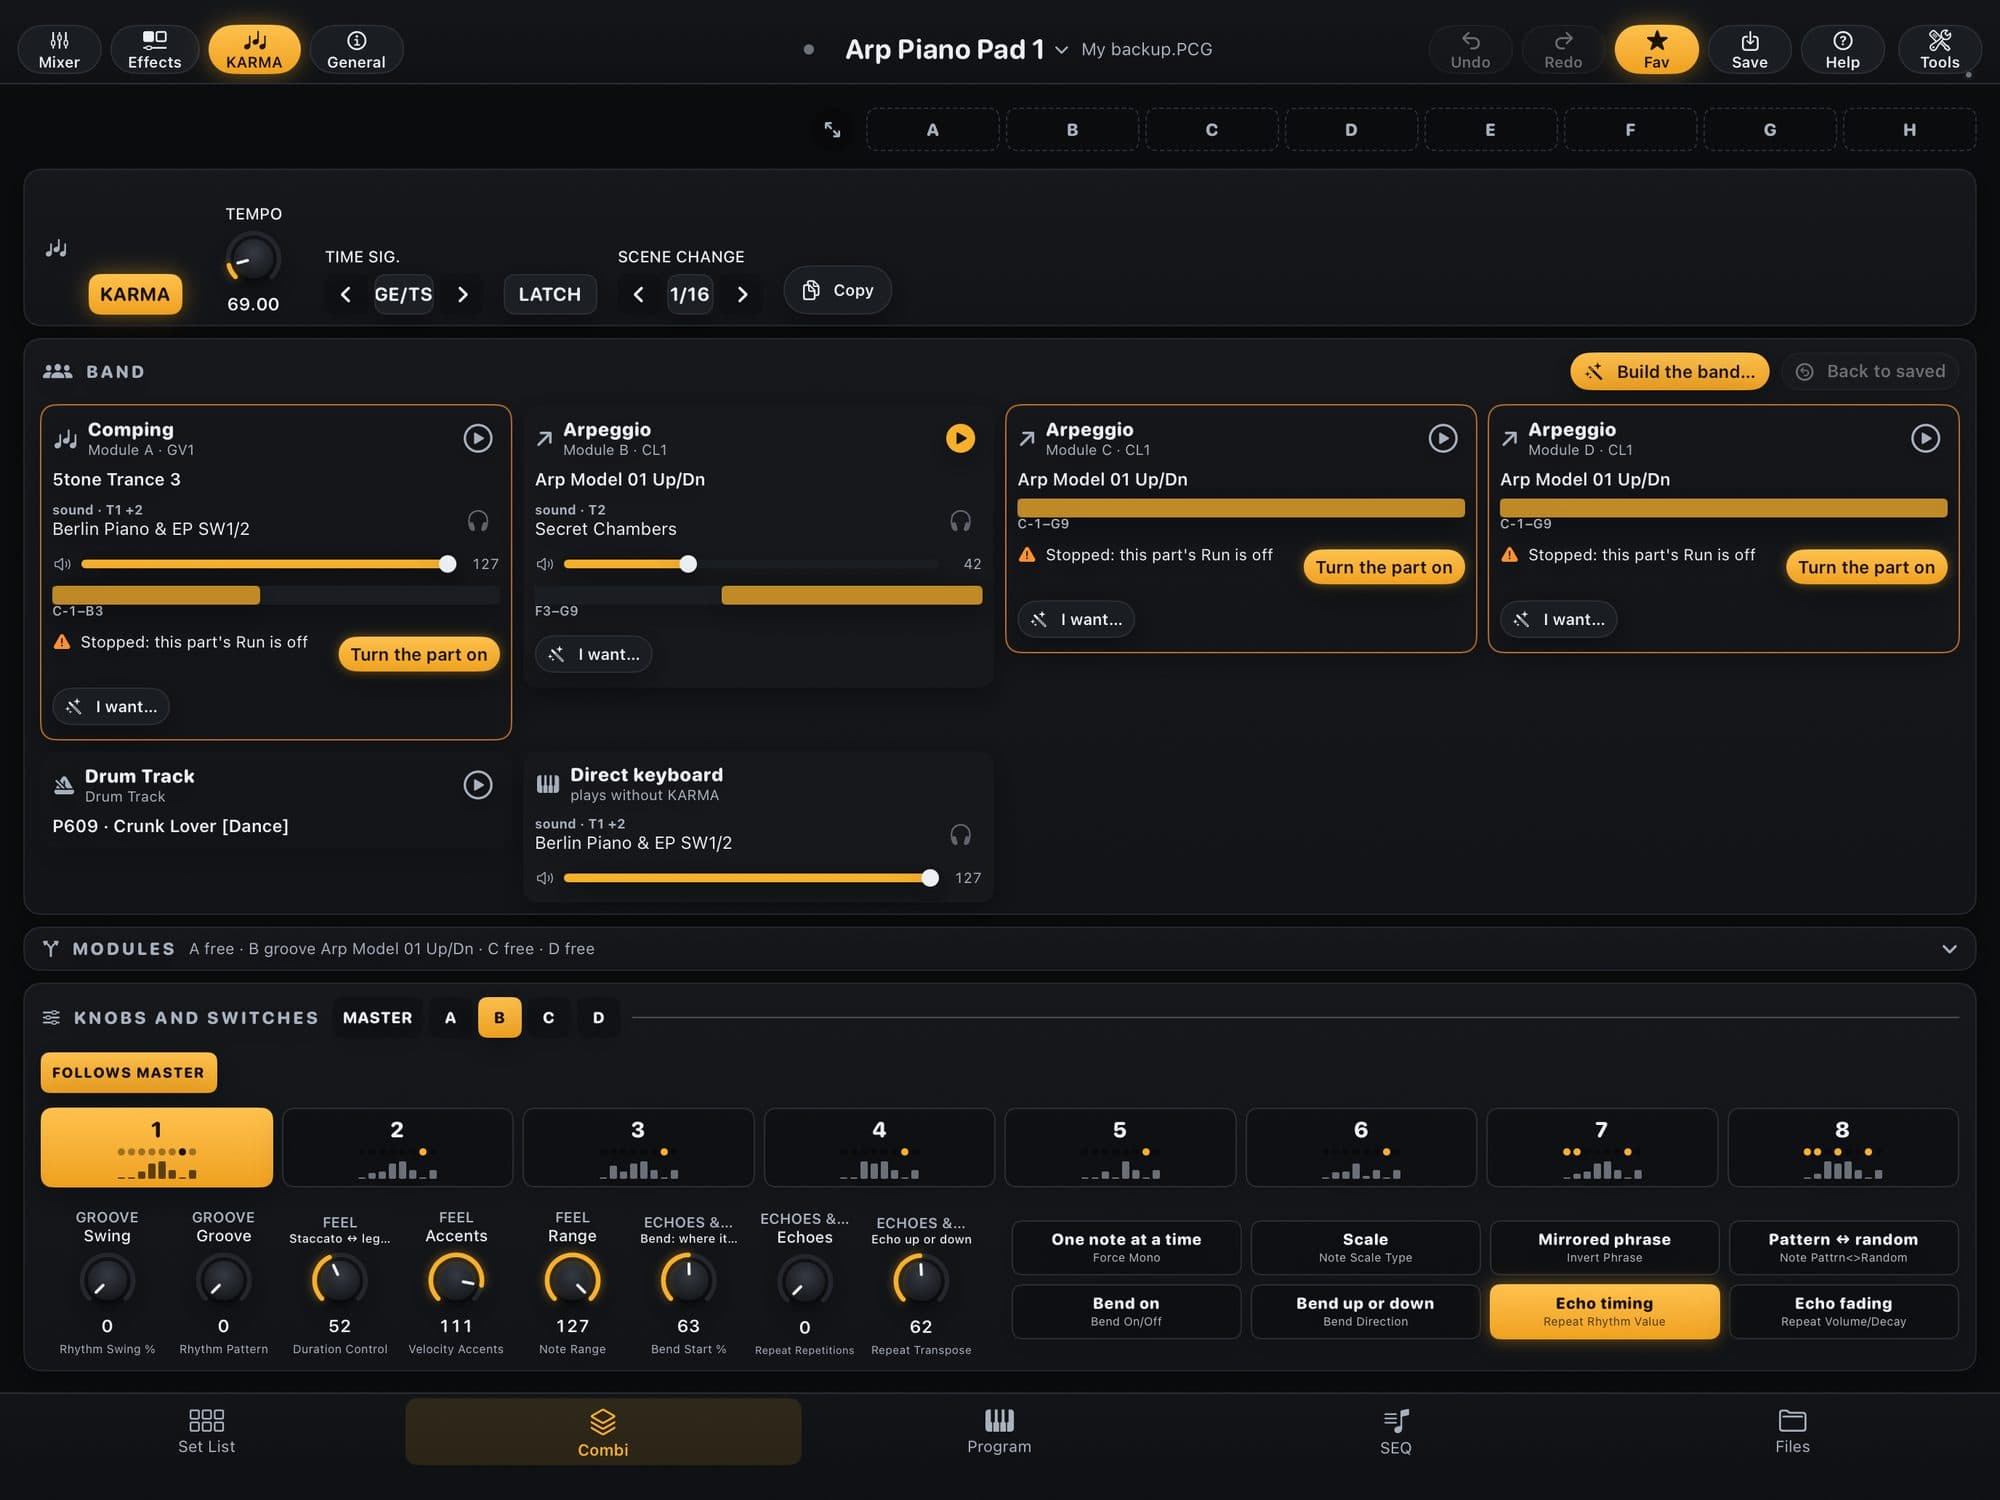The image size is (2000, 1500).
Task: Expand the MODULES section chevron
Action: click(x=1949, y=948)
